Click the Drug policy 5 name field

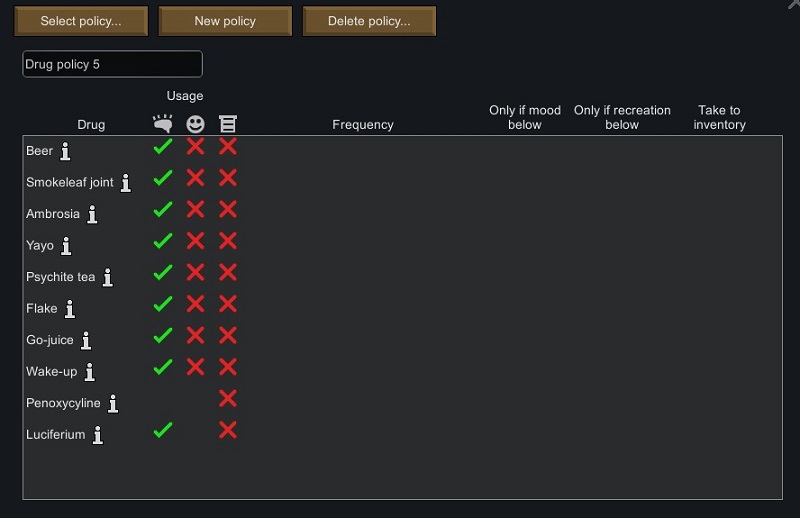click(x=112, y=64)
